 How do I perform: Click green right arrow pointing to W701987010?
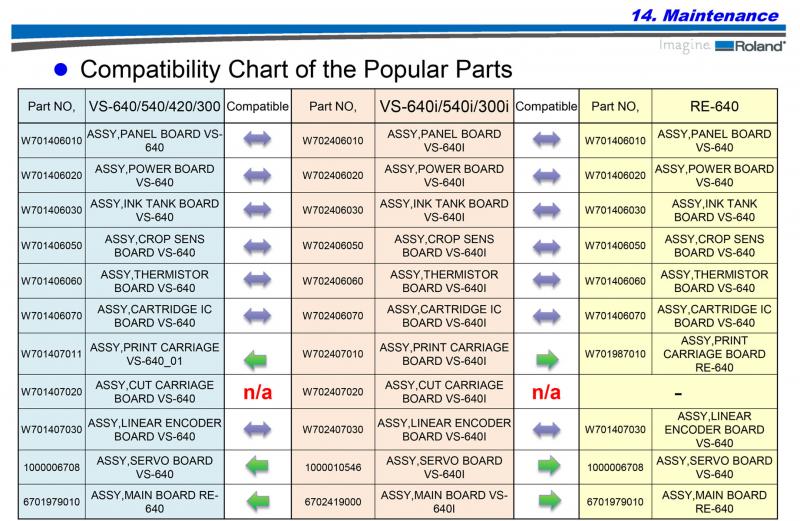pos(547,359)
